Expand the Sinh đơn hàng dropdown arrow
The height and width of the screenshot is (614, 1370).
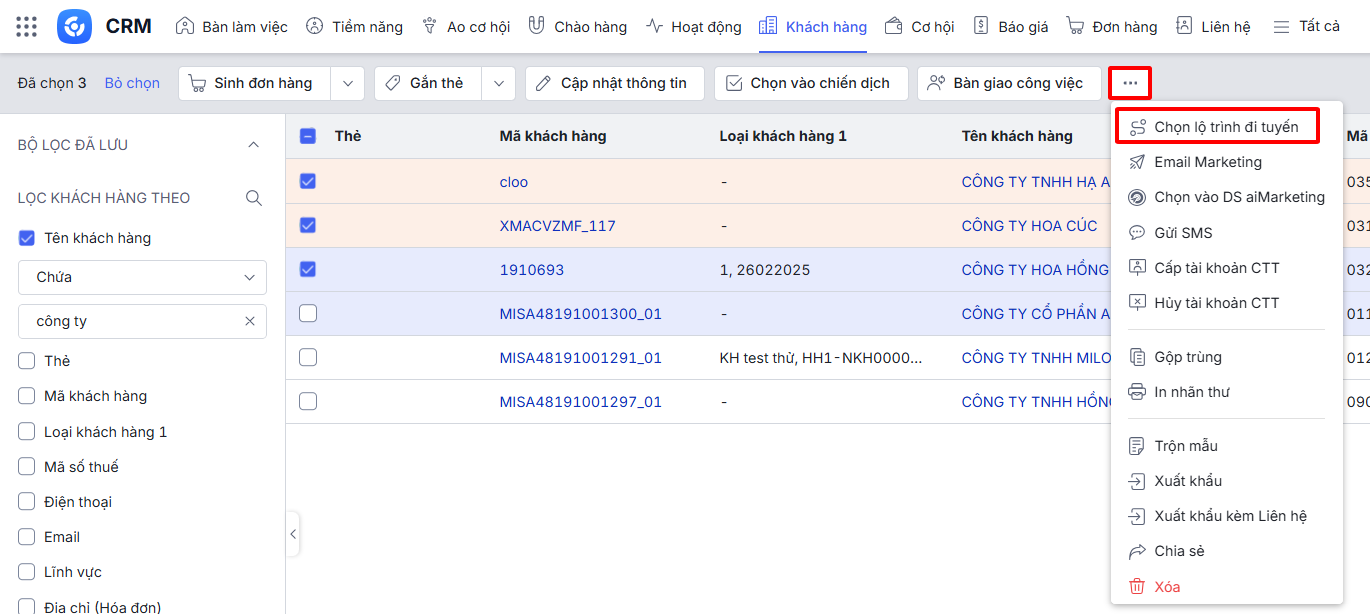[347, 84]
